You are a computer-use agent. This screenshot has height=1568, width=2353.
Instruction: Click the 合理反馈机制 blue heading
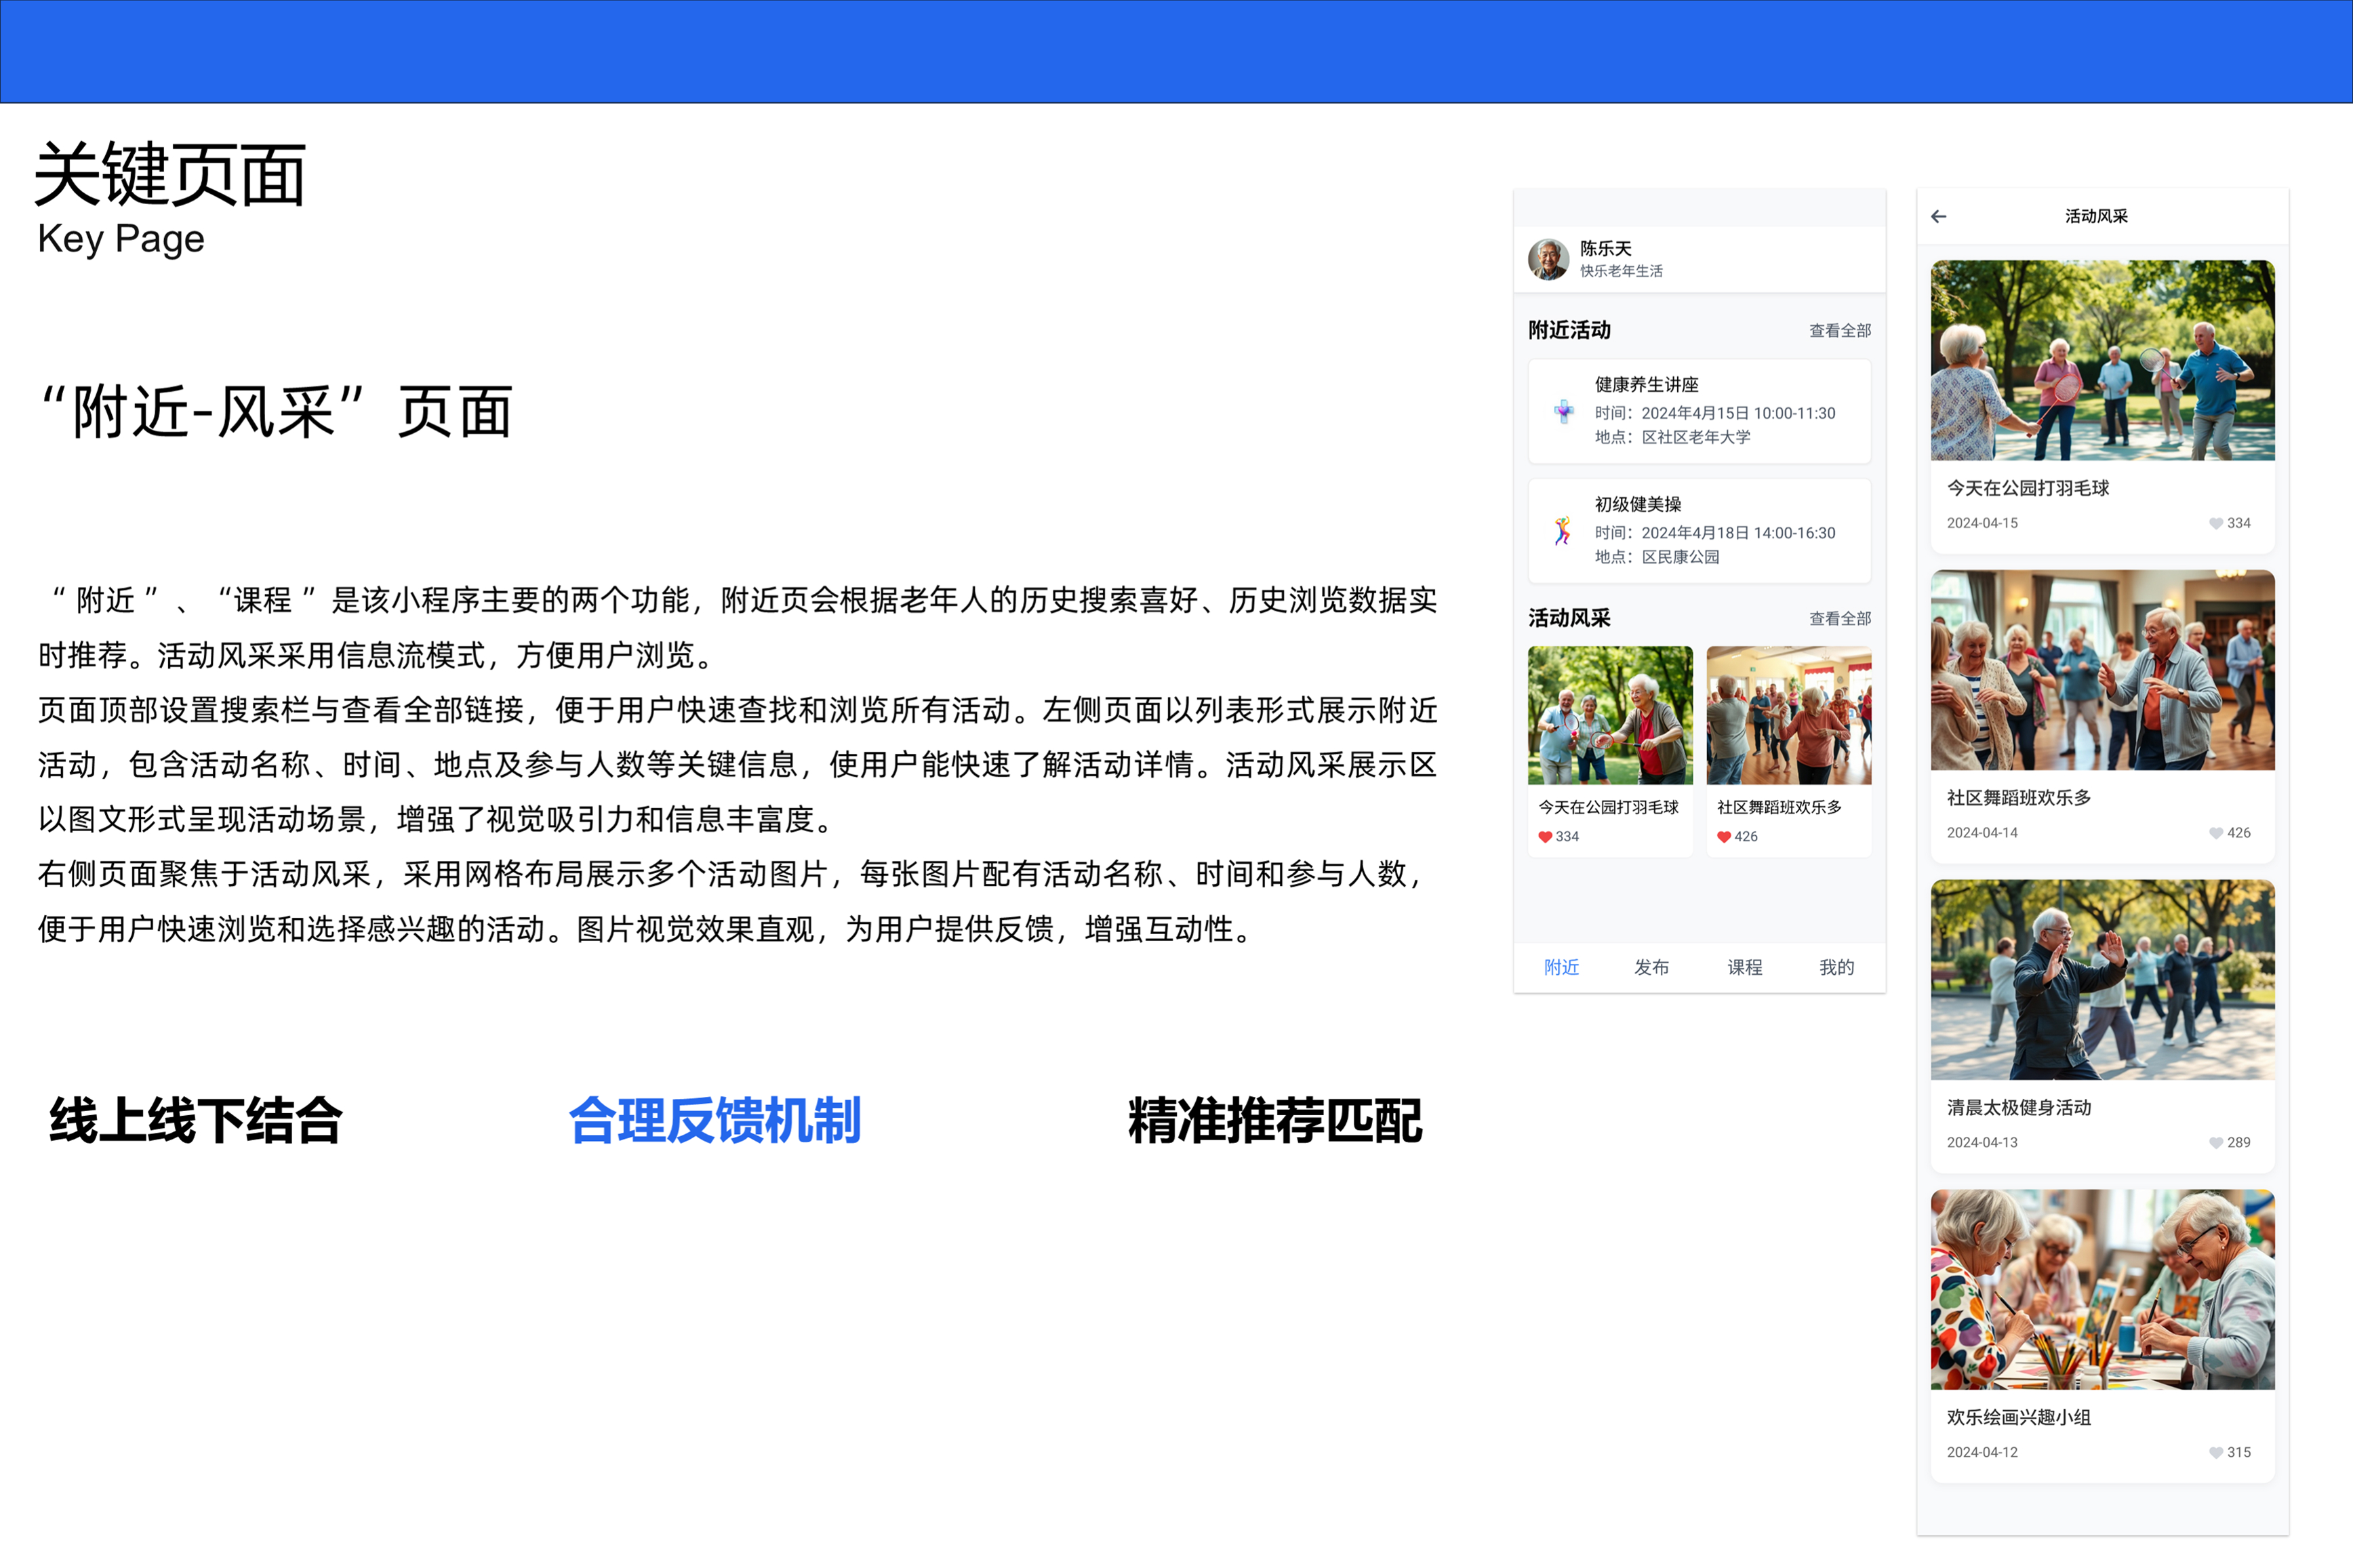pyautogui.click(x=714, y=1121)
